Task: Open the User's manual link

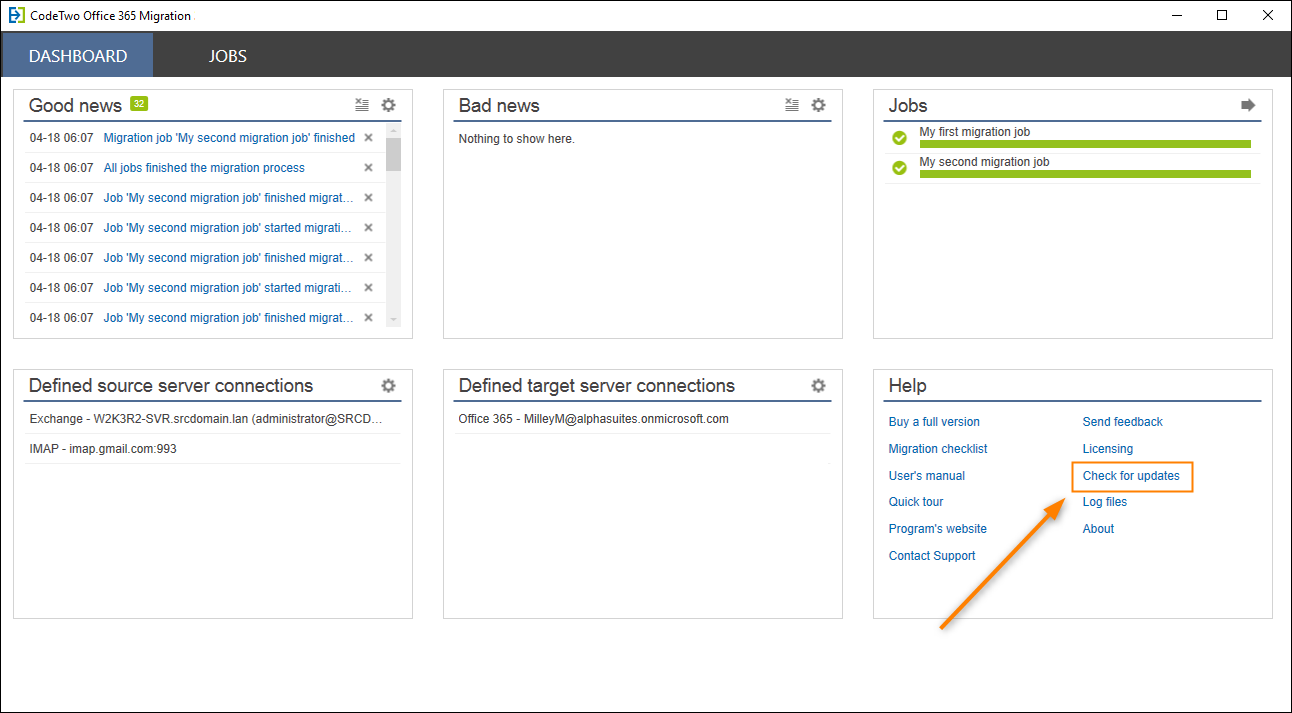Action: pyautogui.click(x=927, y=476)
